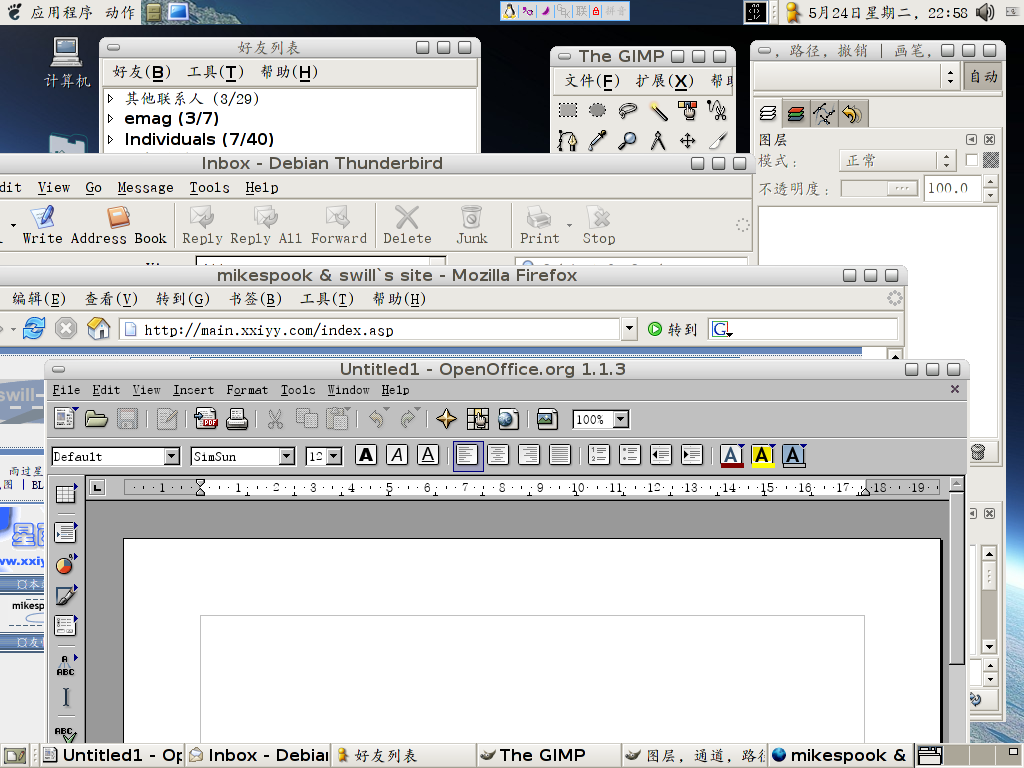
Task: Set paragraph centered alignment
Action: coord(498,455)
